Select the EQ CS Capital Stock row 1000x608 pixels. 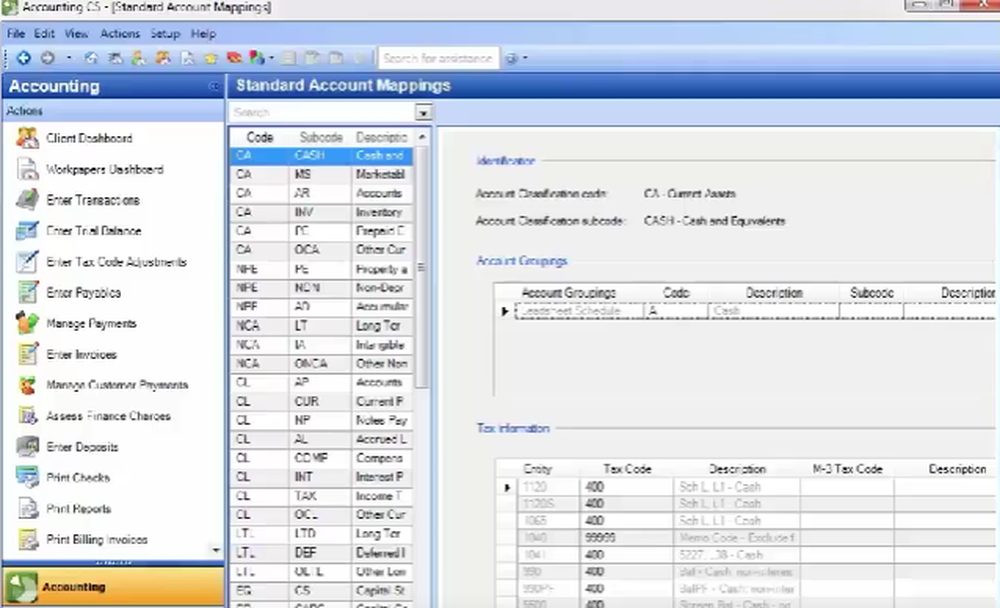[x=322, y=590]
